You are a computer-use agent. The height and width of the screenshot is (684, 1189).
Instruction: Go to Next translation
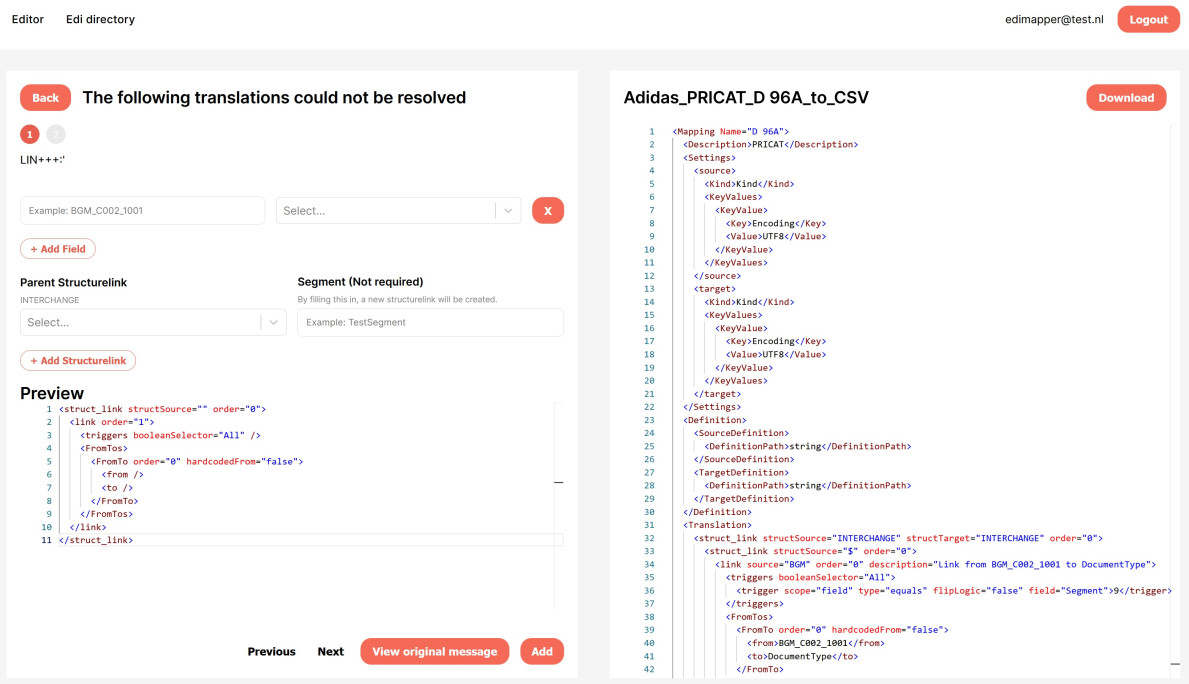pyautogui.click(x=330, y=652)
